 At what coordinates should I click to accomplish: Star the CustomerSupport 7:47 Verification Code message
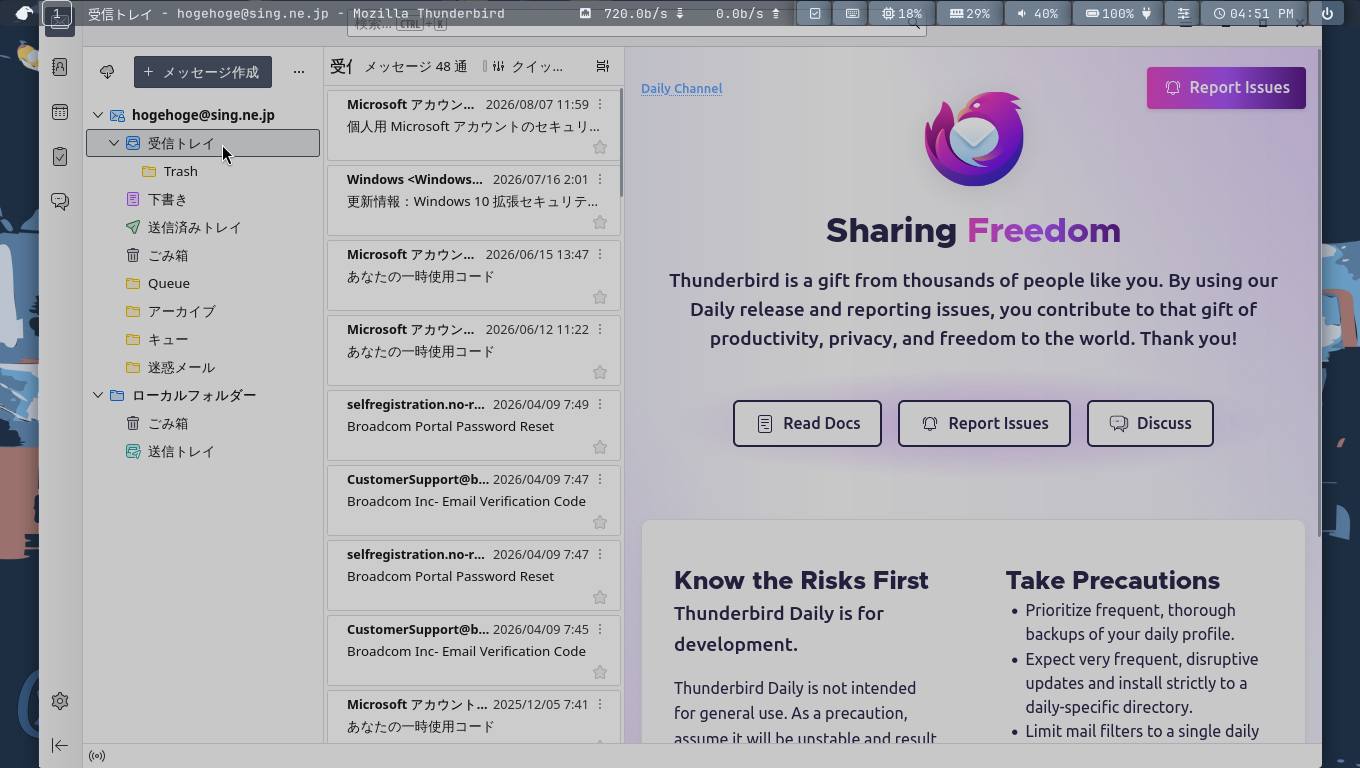click(600, 522)
